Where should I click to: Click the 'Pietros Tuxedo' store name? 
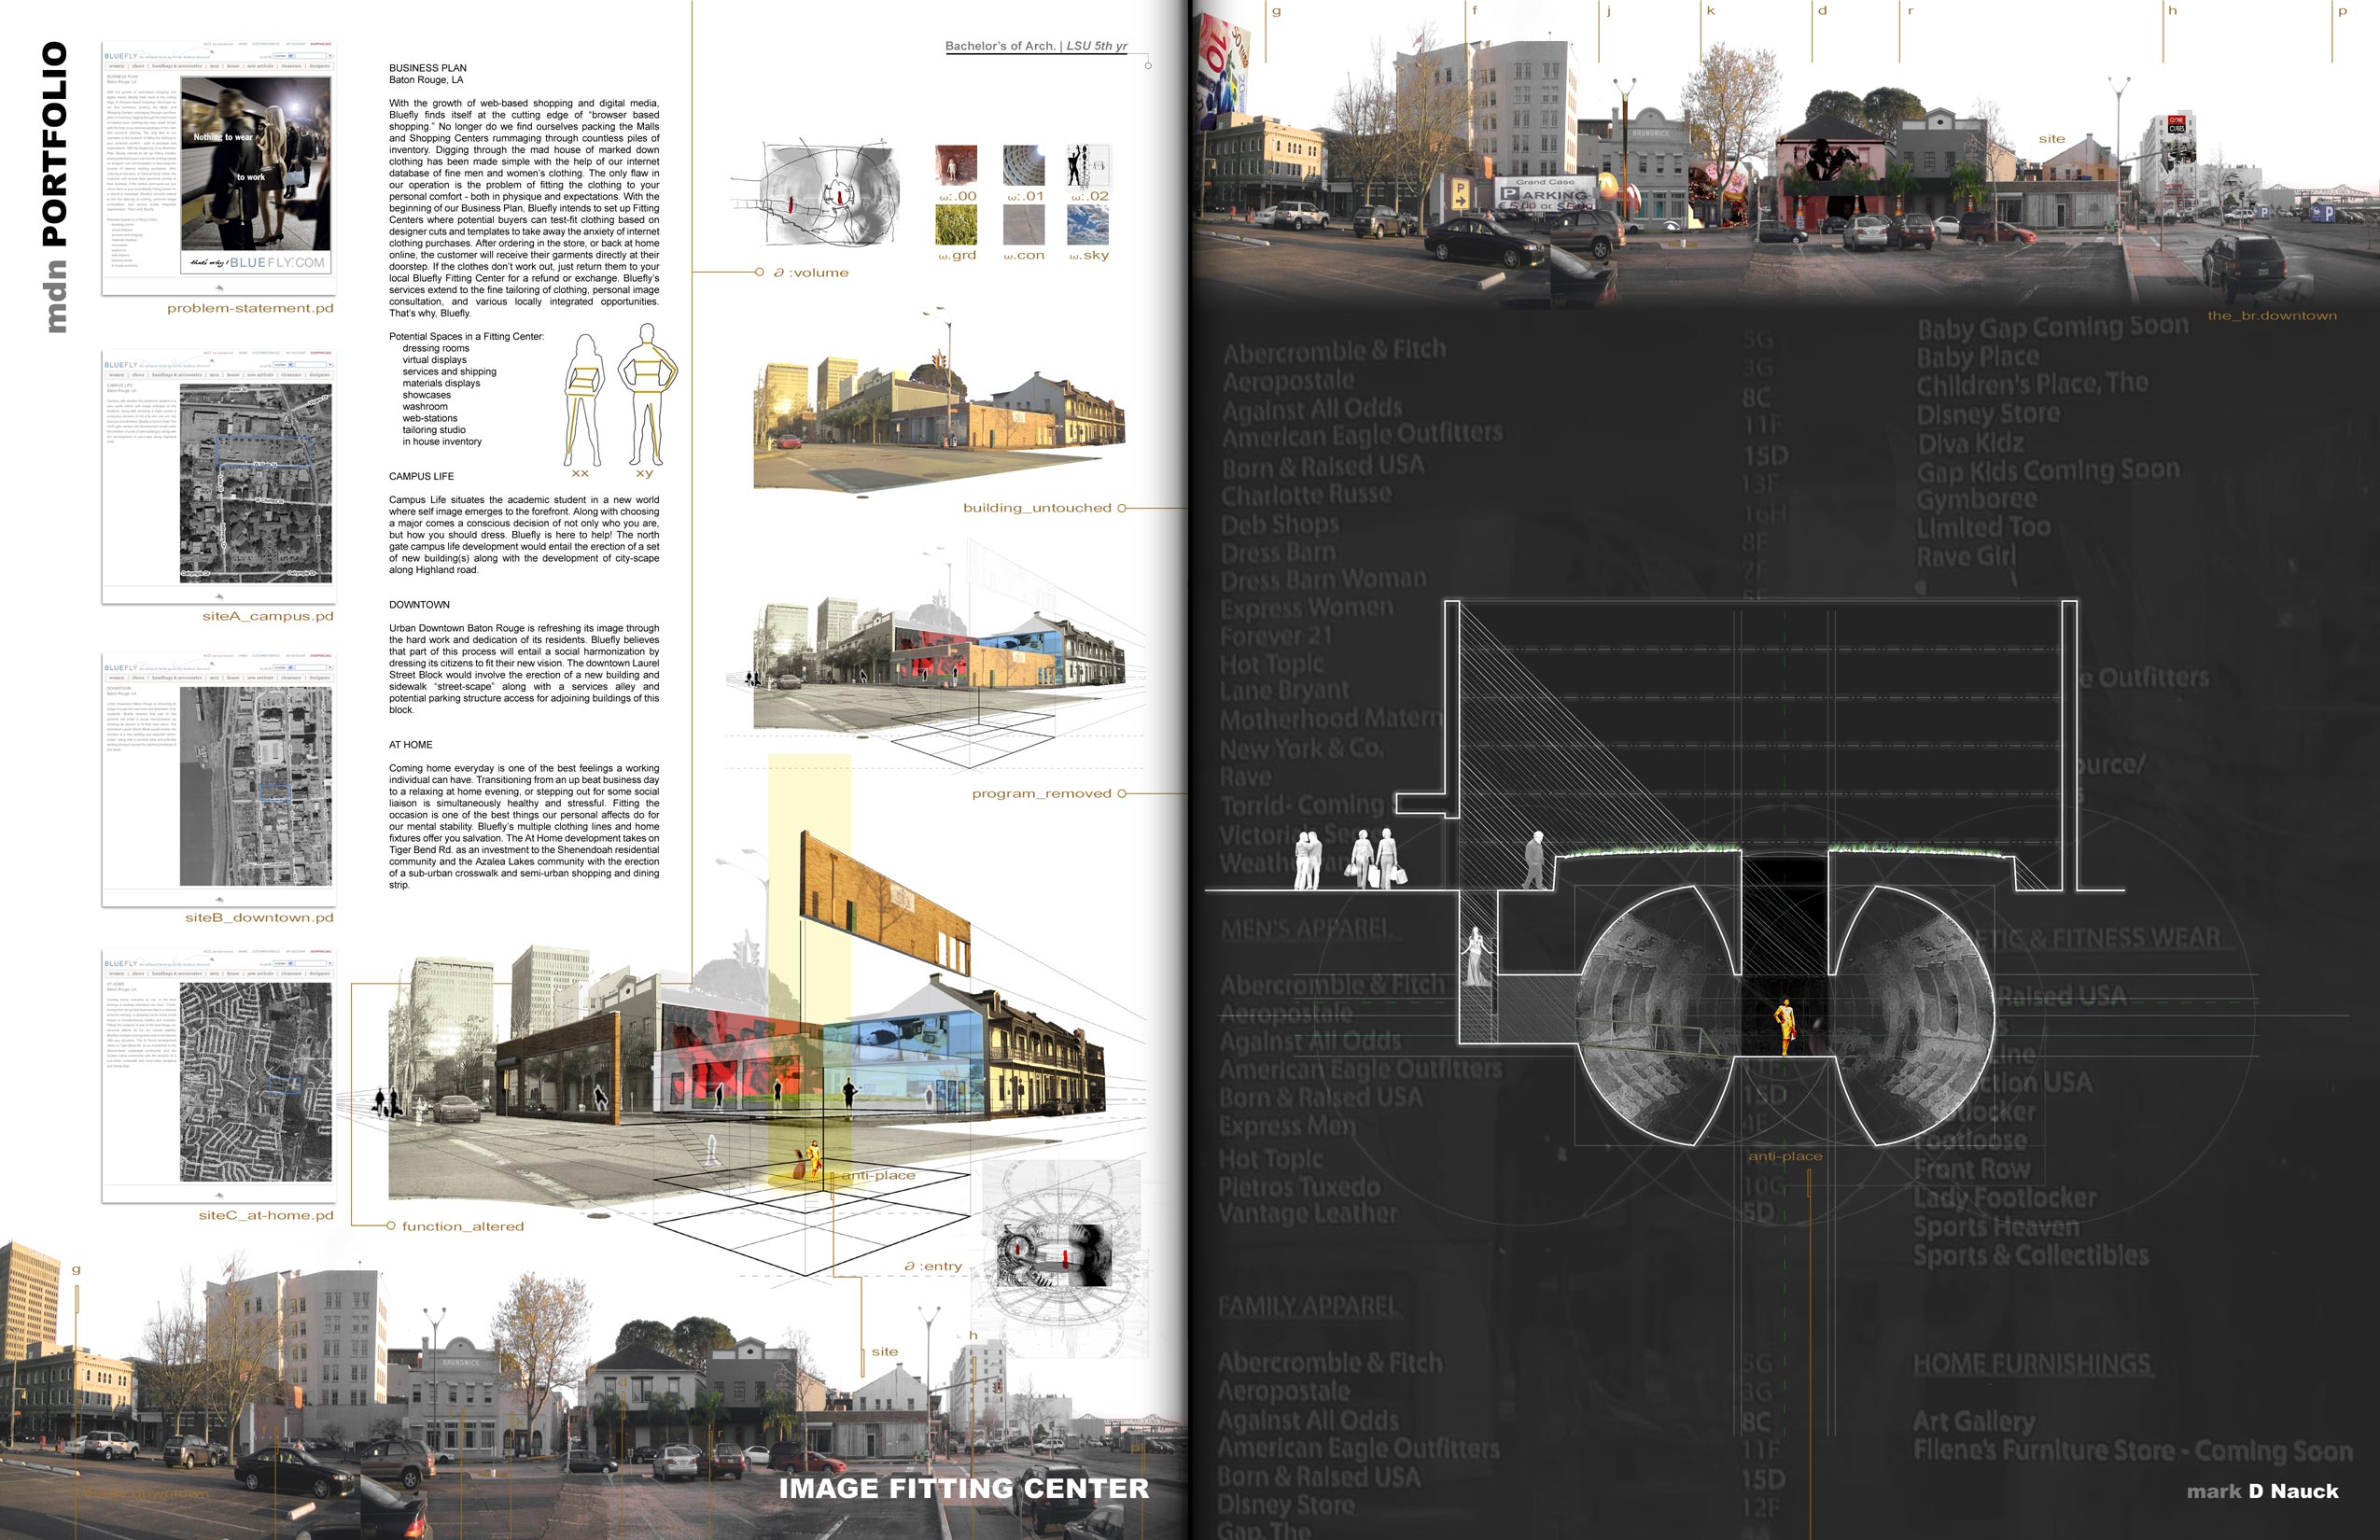point(1299,1187)
